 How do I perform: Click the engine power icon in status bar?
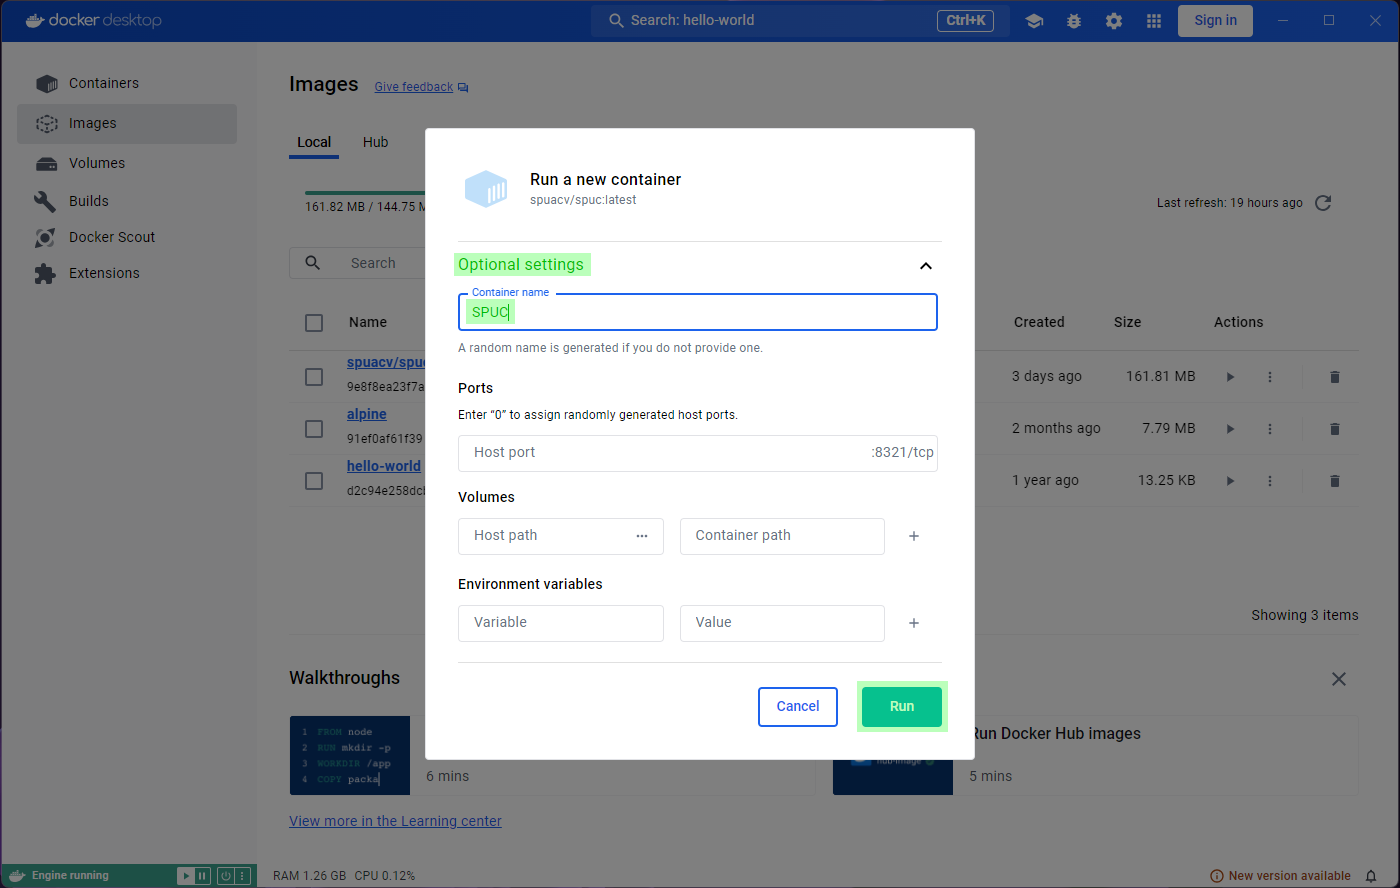point(226,876)
